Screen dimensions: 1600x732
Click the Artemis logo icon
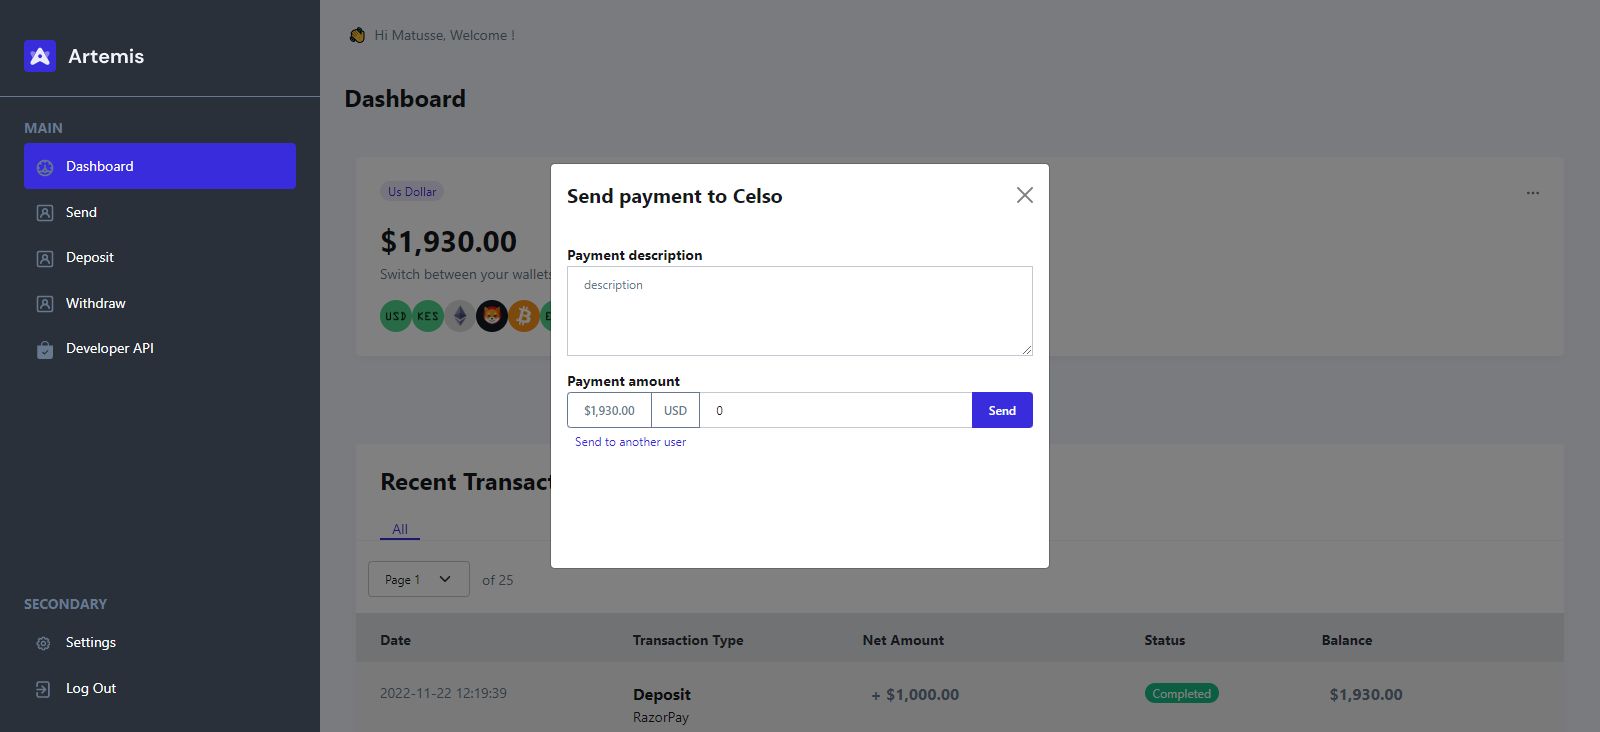(x=40, y=56)
